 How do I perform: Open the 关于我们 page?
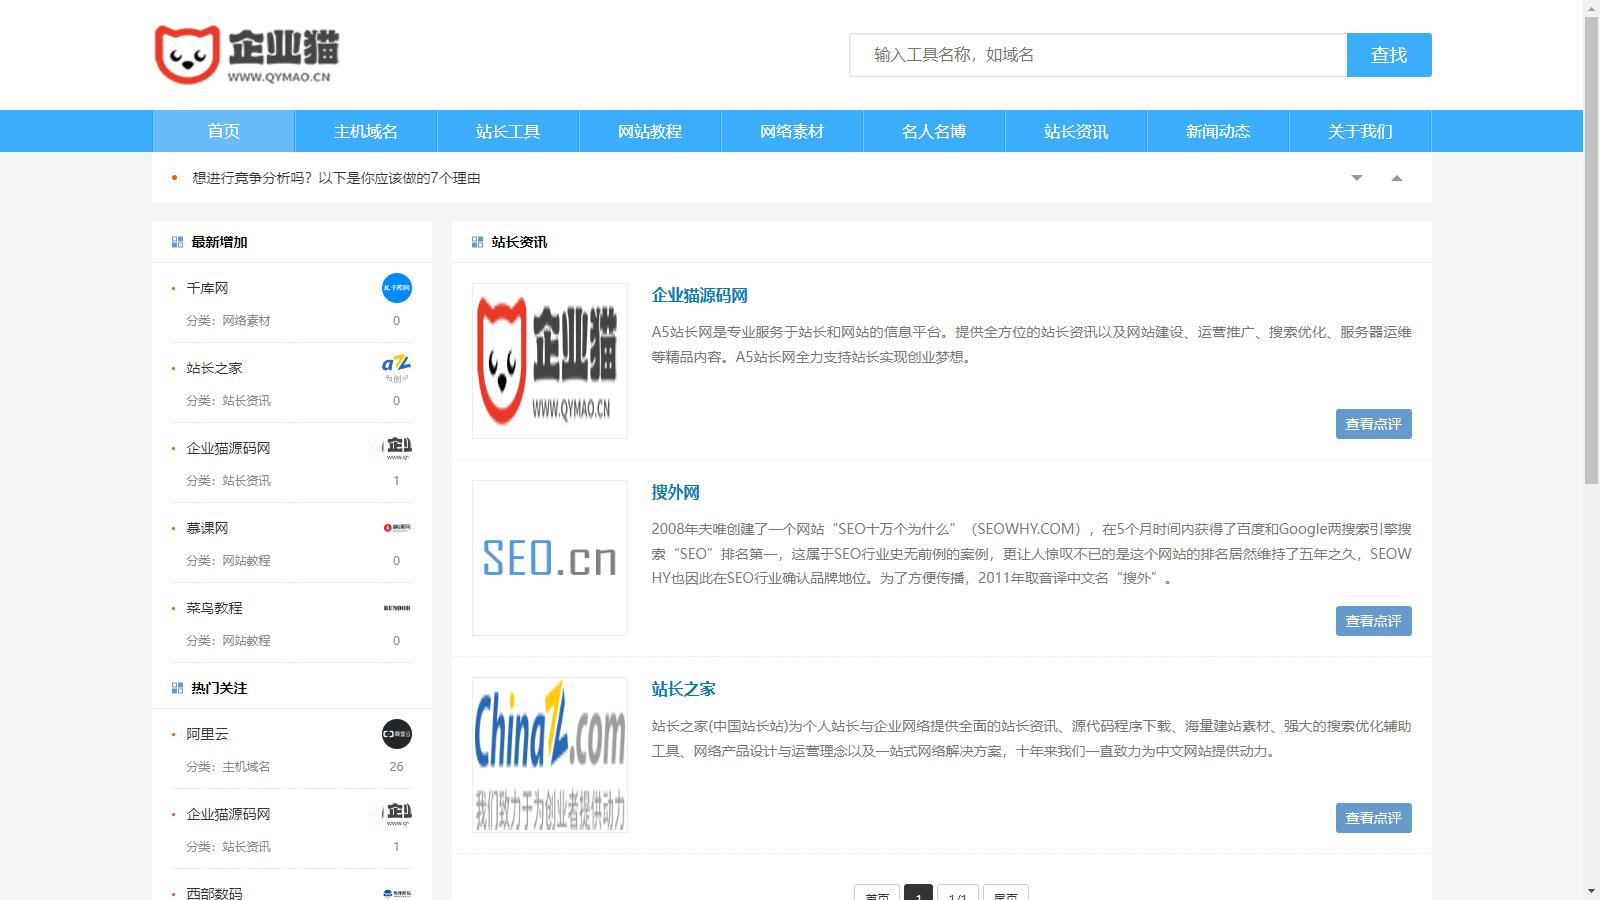(x=1360, y=131)
